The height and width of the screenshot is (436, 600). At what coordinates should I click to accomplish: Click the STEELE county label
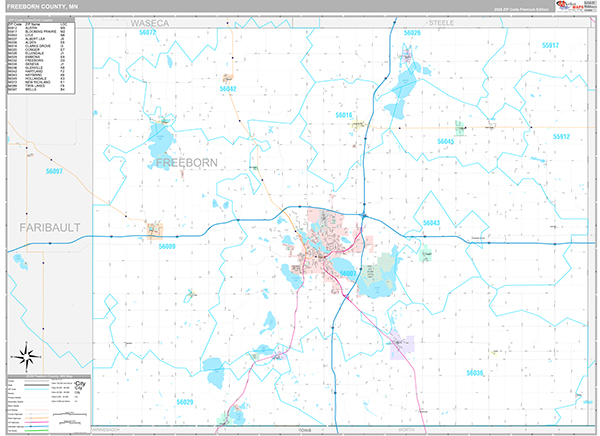tap(440, 21)
